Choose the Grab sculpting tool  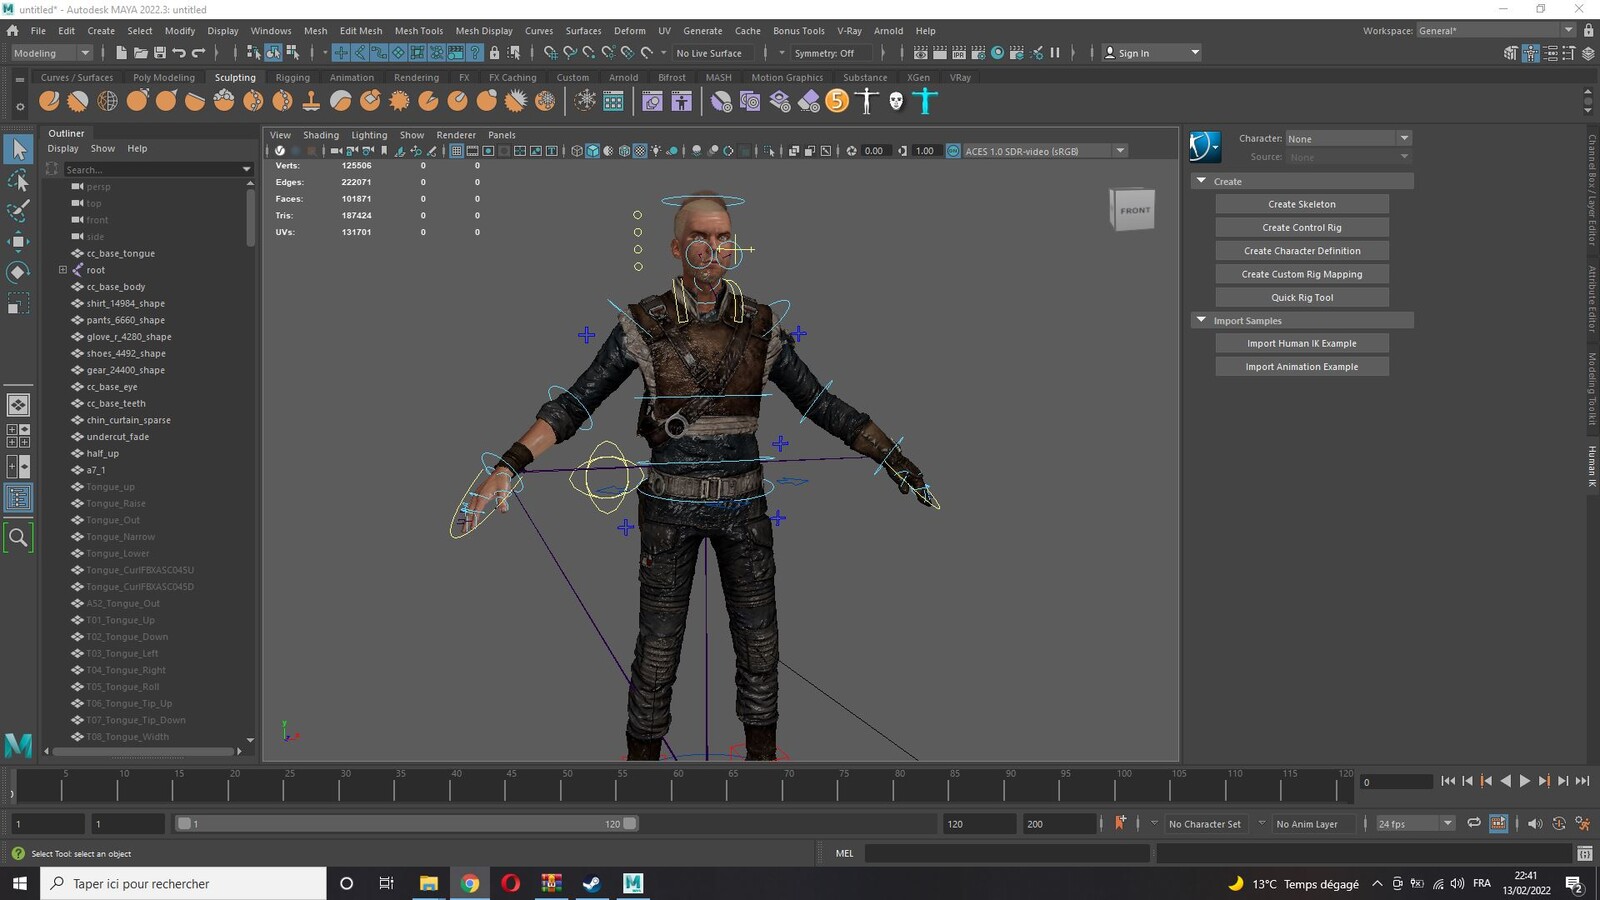pyautogui.click(x=137, y=101)
